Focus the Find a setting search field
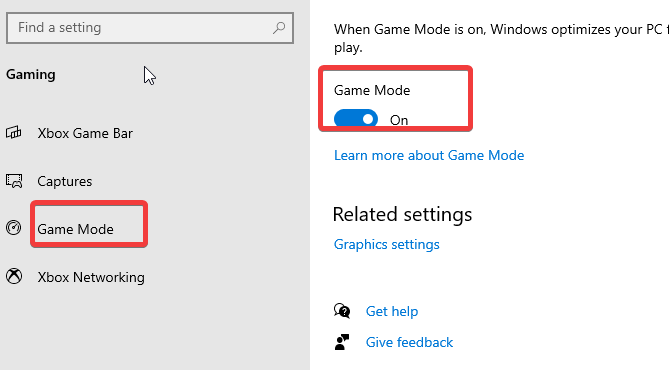669x370 pixels. 150,28
